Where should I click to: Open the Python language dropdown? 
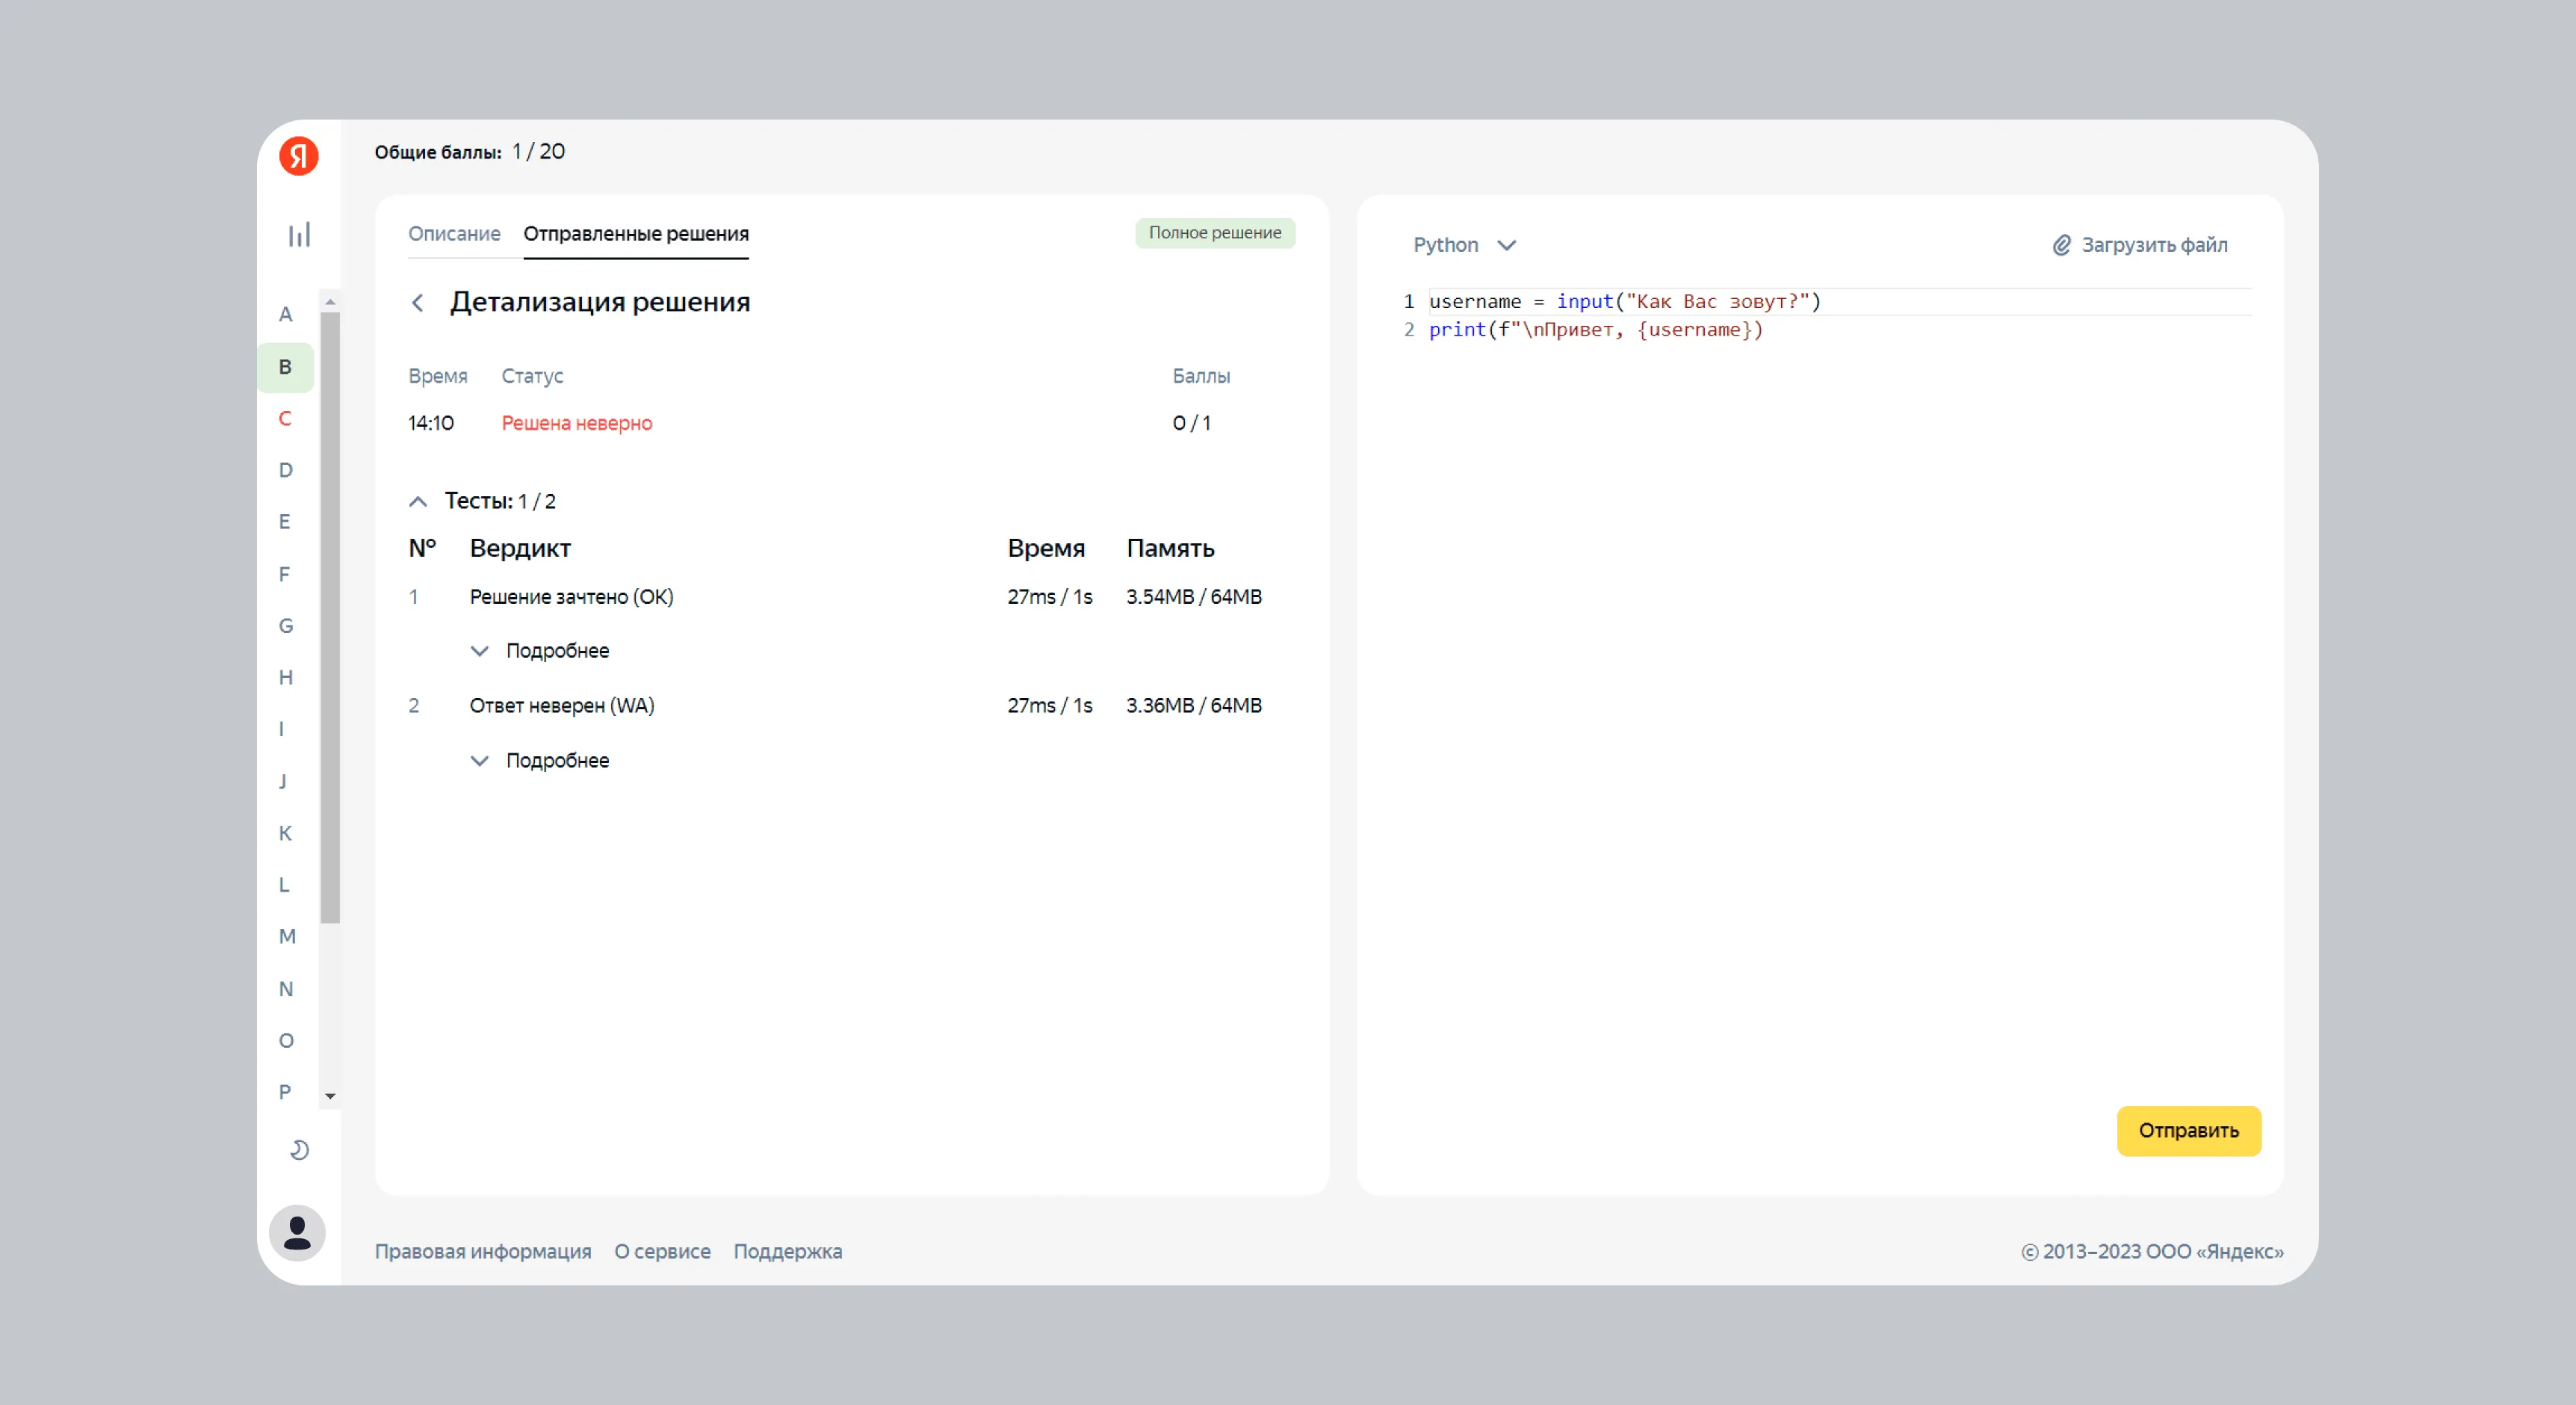(1464, 245)
